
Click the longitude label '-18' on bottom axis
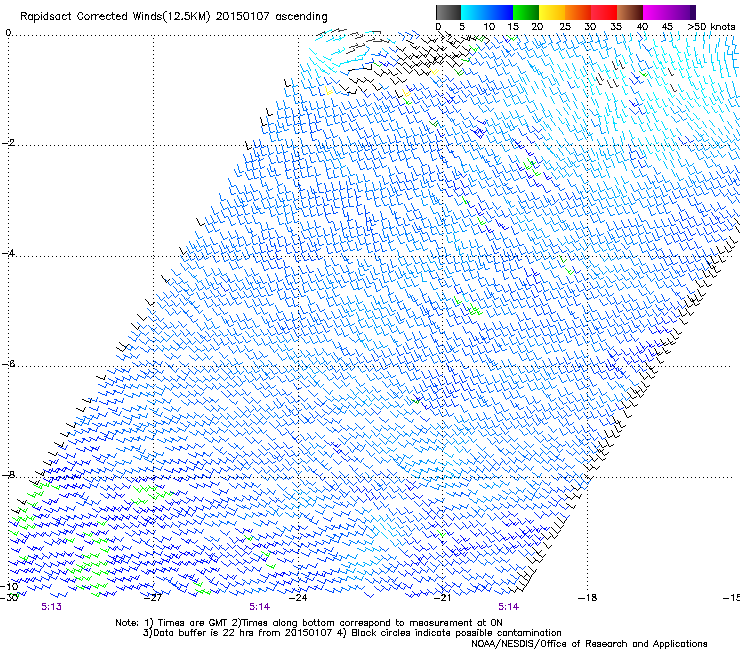[x=587, y=598]
